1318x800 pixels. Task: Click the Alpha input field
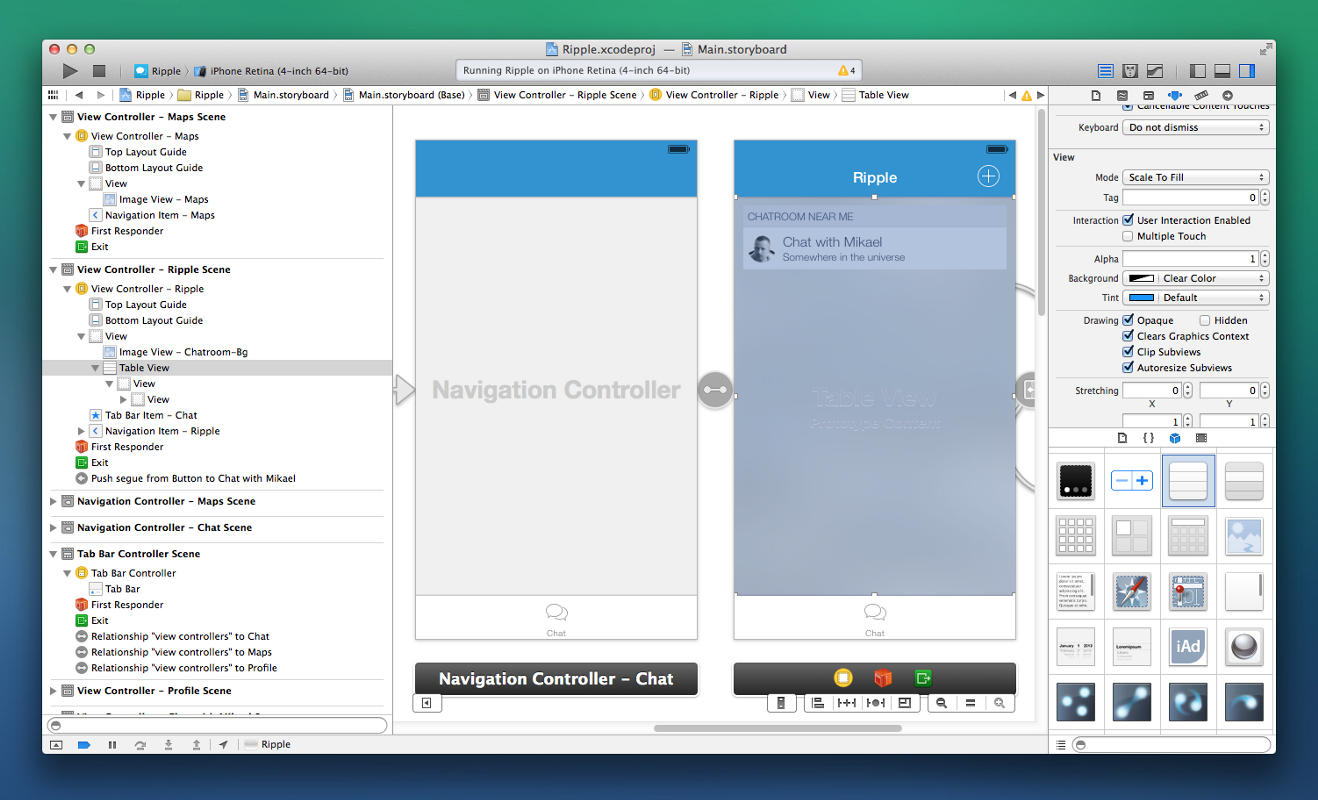(1189, 259)
